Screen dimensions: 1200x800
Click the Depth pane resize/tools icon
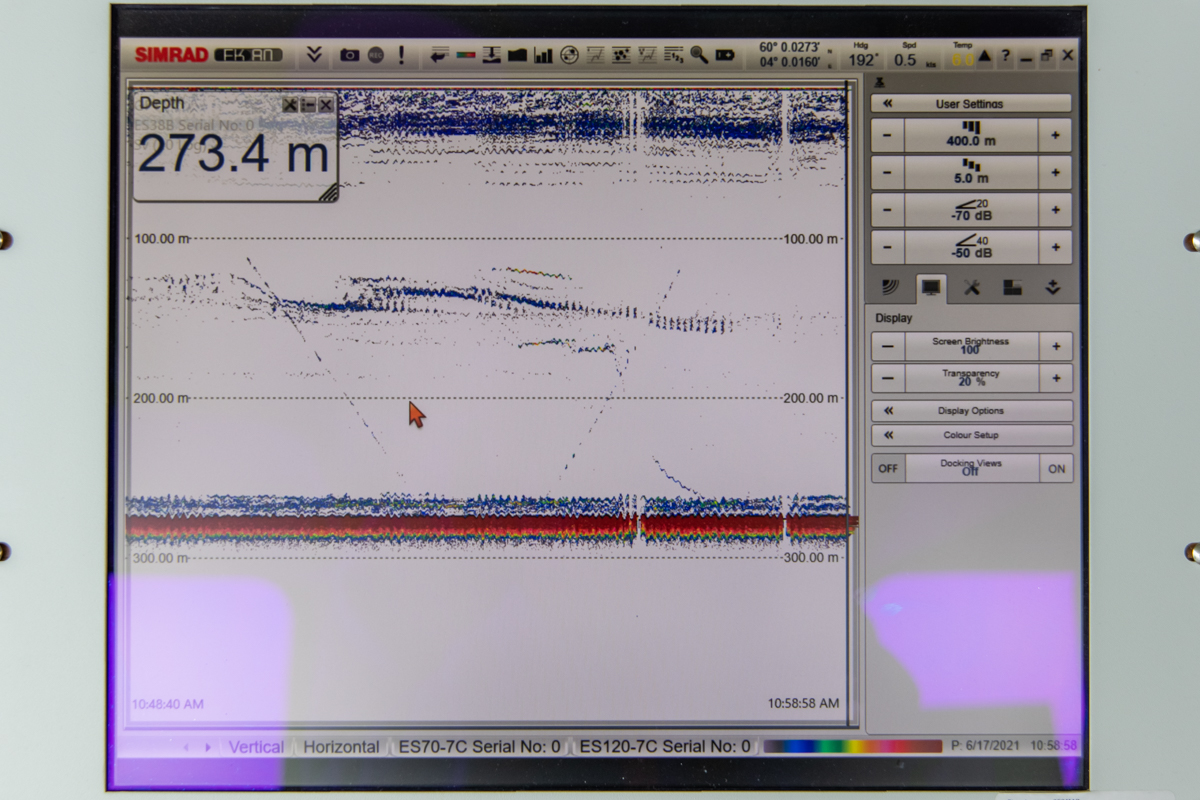coord(290,105)
